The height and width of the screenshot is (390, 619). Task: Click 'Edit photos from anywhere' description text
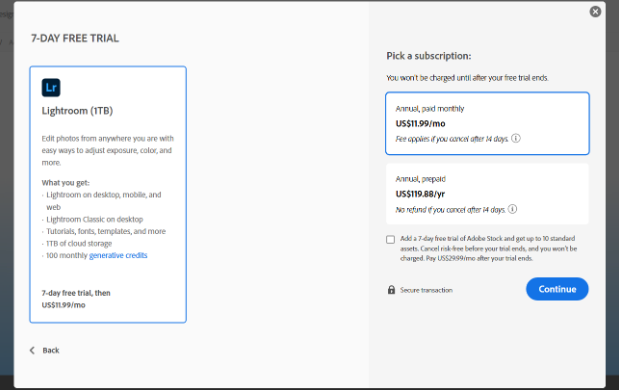[x=108, y=150]
